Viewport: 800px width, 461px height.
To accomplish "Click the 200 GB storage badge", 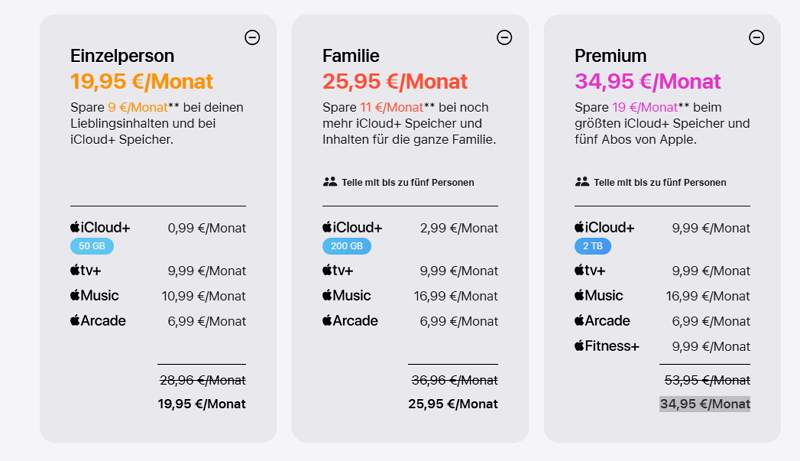I will (345, 246).
